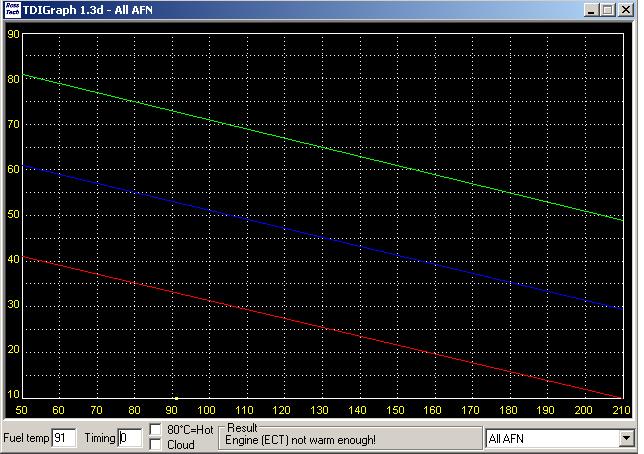Screen dimensions: 644x454
Task: Expand the All AFN dropdown arrow
Action: click(x=626, y=438)
